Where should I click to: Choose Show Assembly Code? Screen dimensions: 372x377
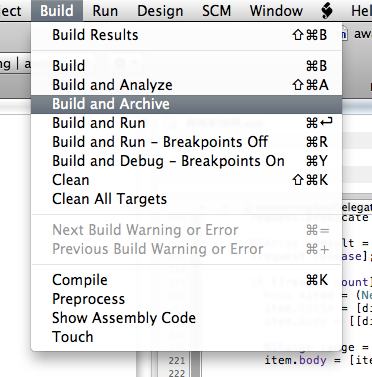coord(187,318)
